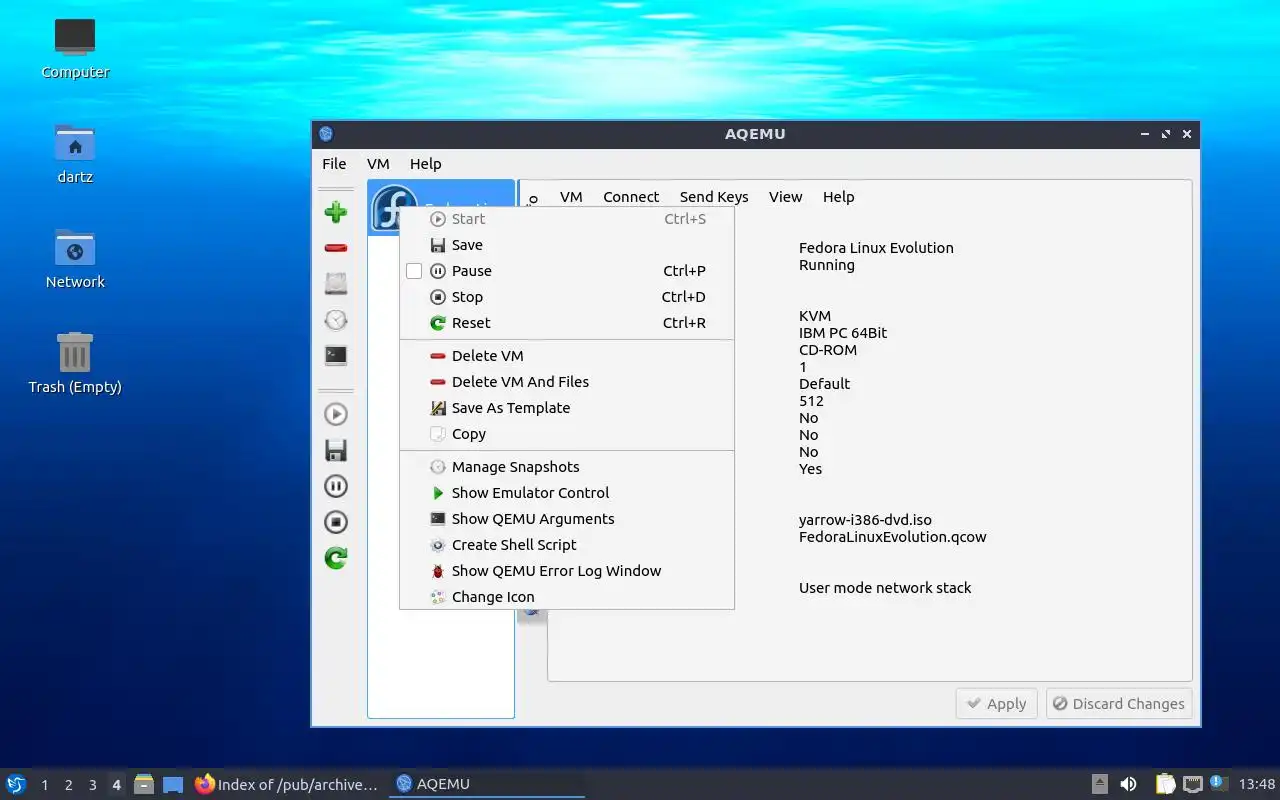The image size is (1280, 800).
Task: Switch to workspace 2 in pager
Action: pyautogui.click(x=68, y=785)
